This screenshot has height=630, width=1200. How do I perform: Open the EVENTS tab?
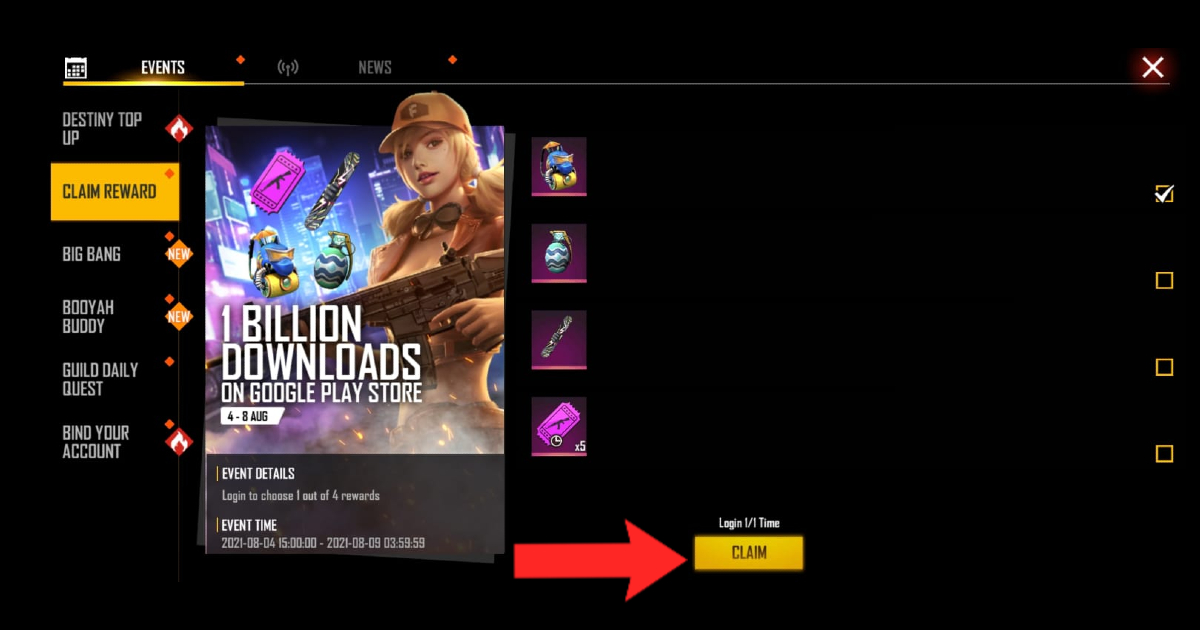[x=163, y=68]
